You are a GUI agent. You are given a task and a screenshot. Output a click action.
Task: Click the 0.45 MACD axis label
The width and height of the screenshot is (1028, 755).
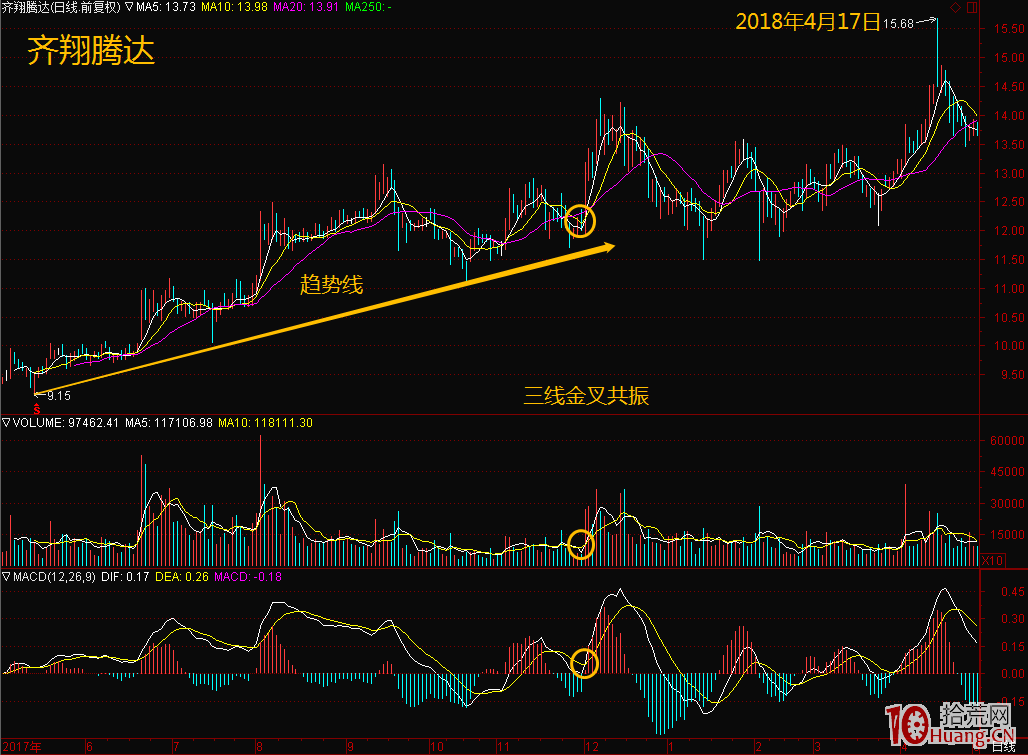[x=1012, y=591]
